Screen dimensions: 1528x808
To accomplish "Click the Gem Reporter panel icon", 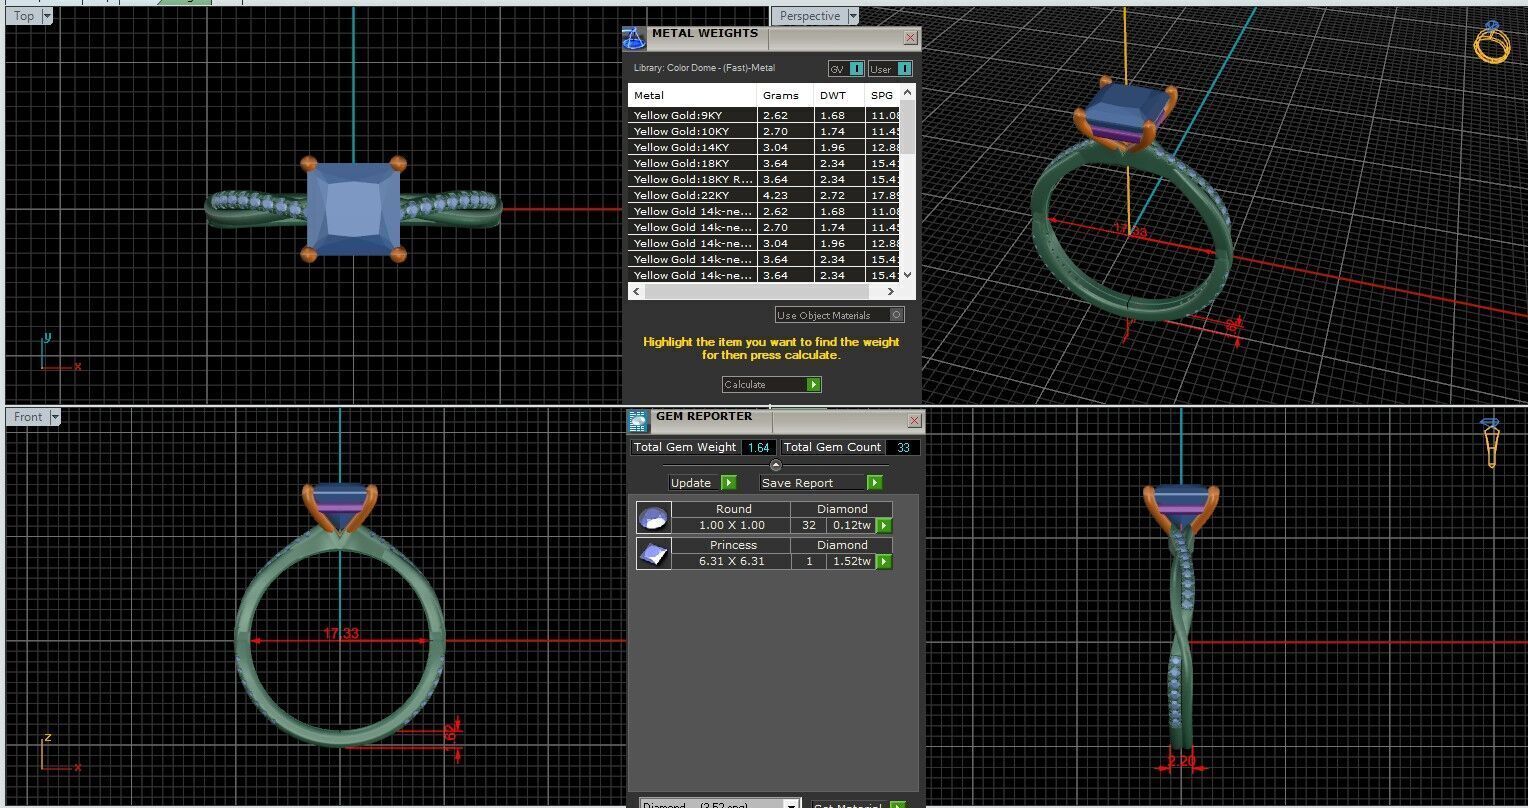I will pos(638,421).
